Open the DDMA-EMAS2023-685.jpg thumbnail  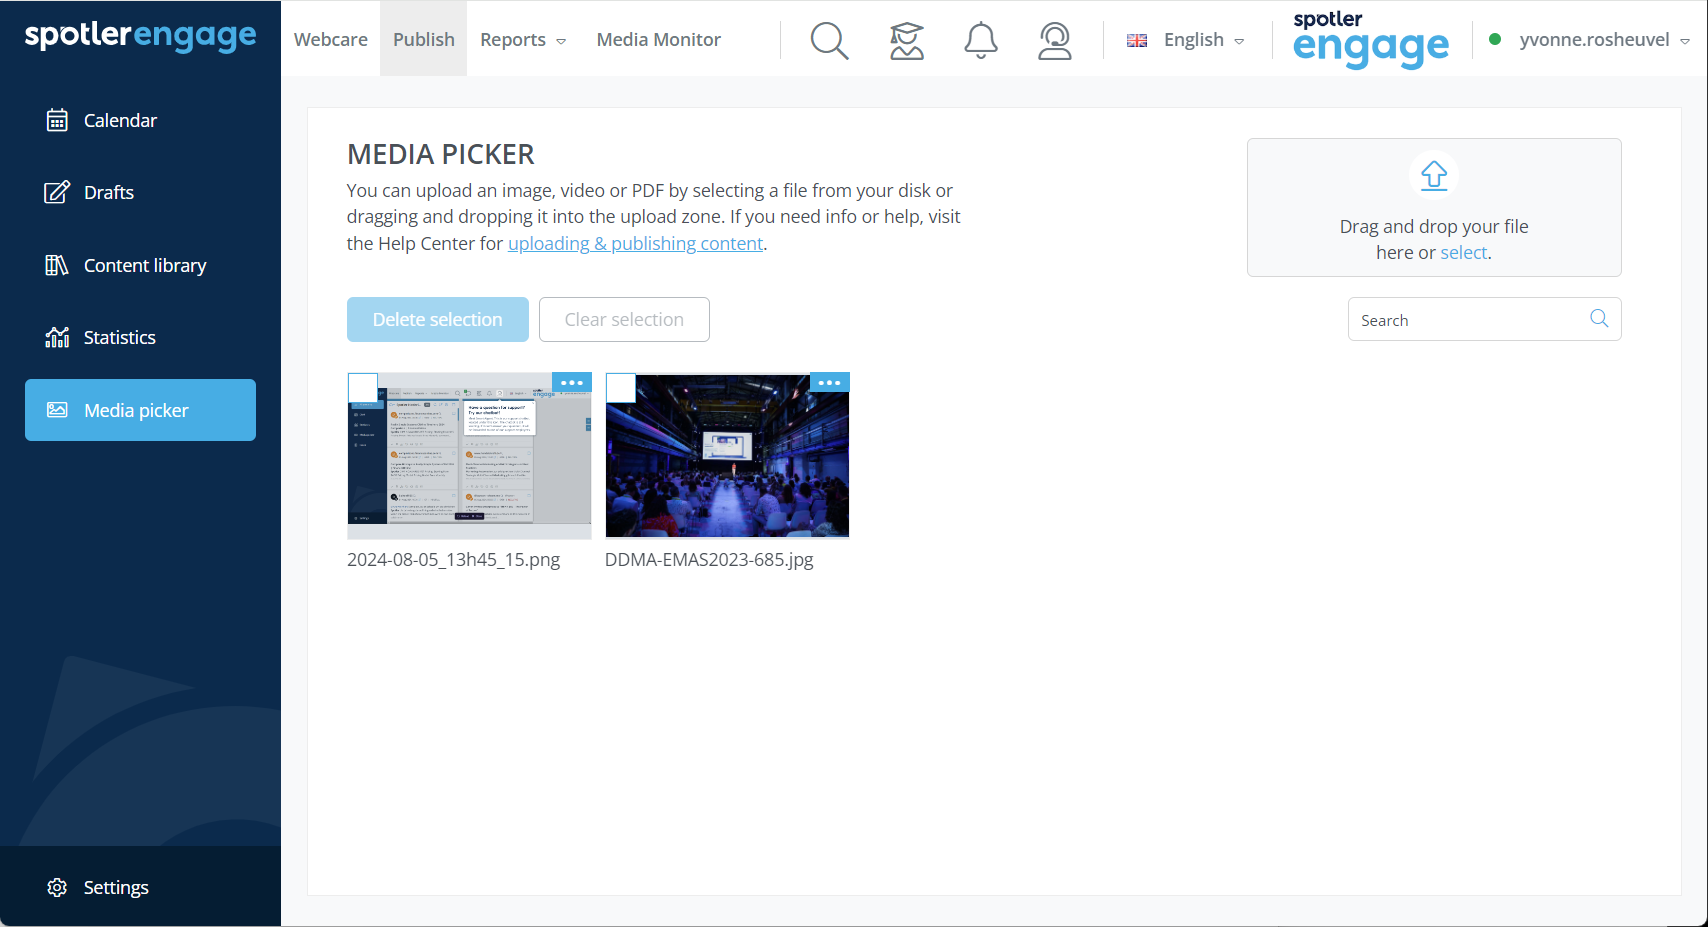click(727, 456)
